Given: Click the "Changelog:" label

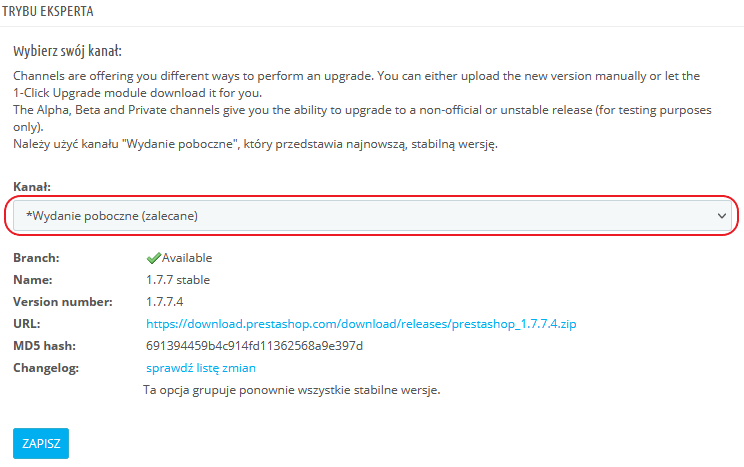Looking at the screenshot, I should click(46, 368).
